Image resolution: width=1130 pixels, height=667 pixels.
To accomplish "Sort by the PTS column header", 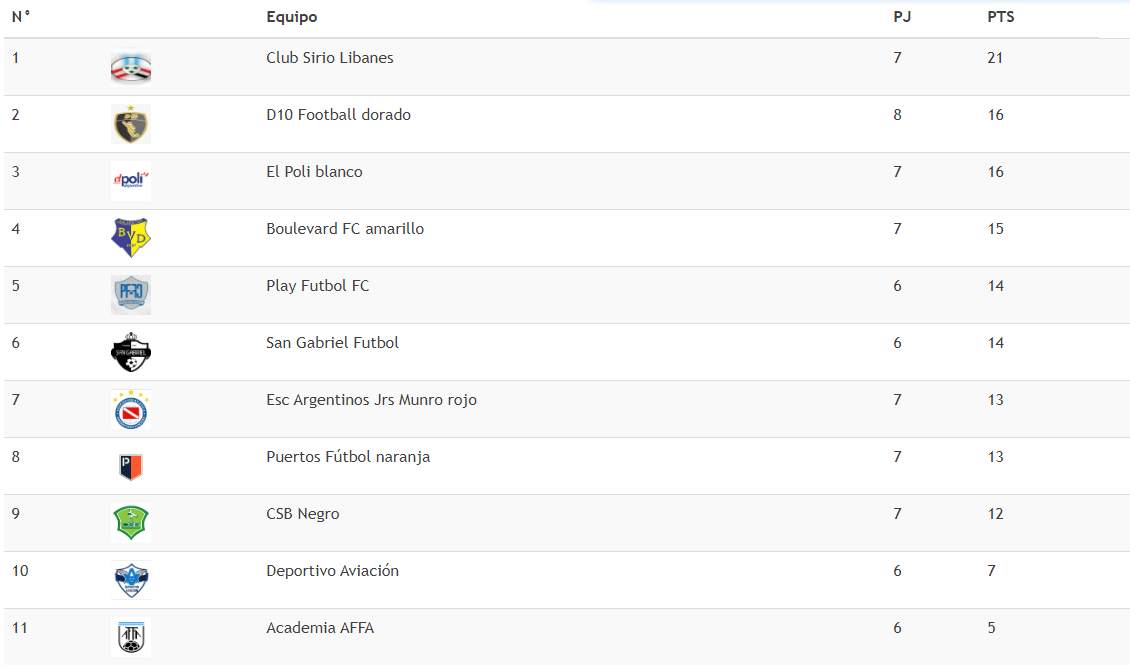I will (1000, 17).
